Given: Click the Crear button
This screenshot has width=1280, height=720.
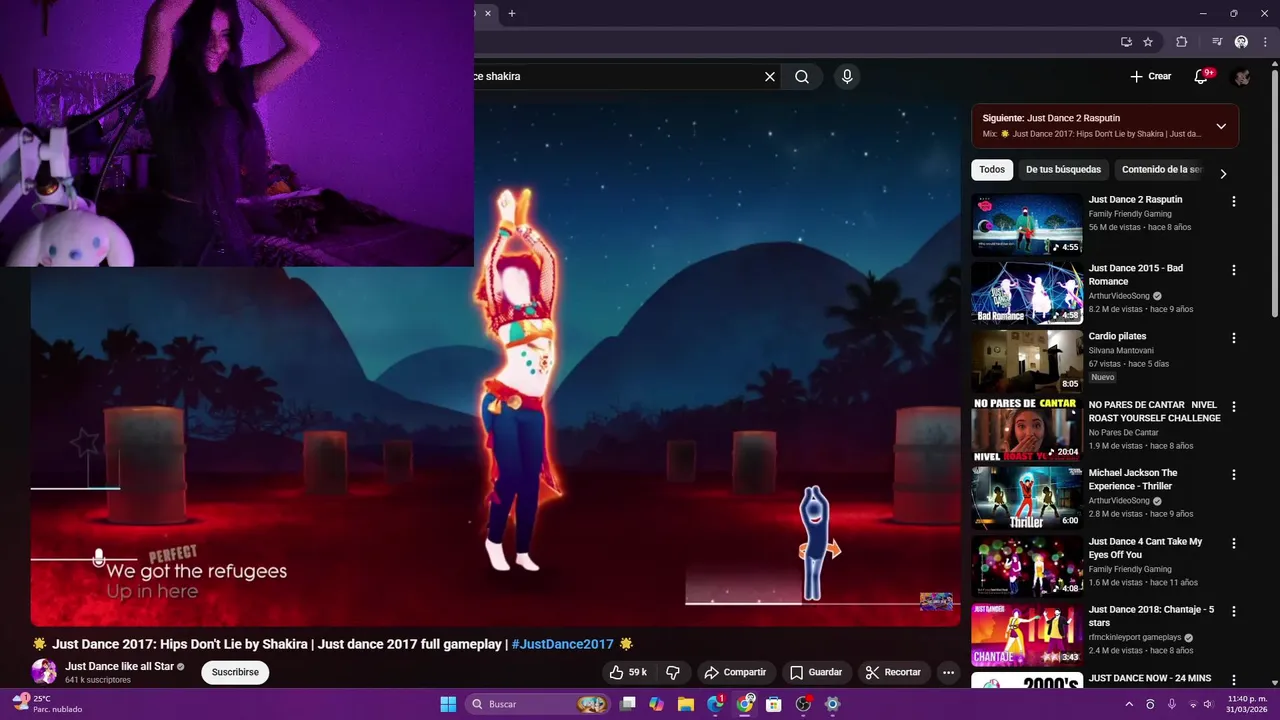Looking at the screenshot, I should click(x=1150, y=76).
